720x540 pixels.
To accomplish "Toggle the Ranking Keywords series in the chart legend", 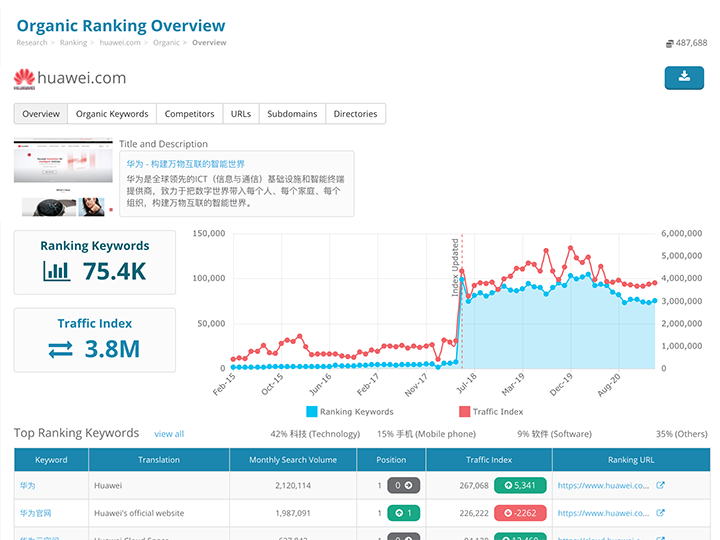I will pyautogui.click(x=349, y=412).
